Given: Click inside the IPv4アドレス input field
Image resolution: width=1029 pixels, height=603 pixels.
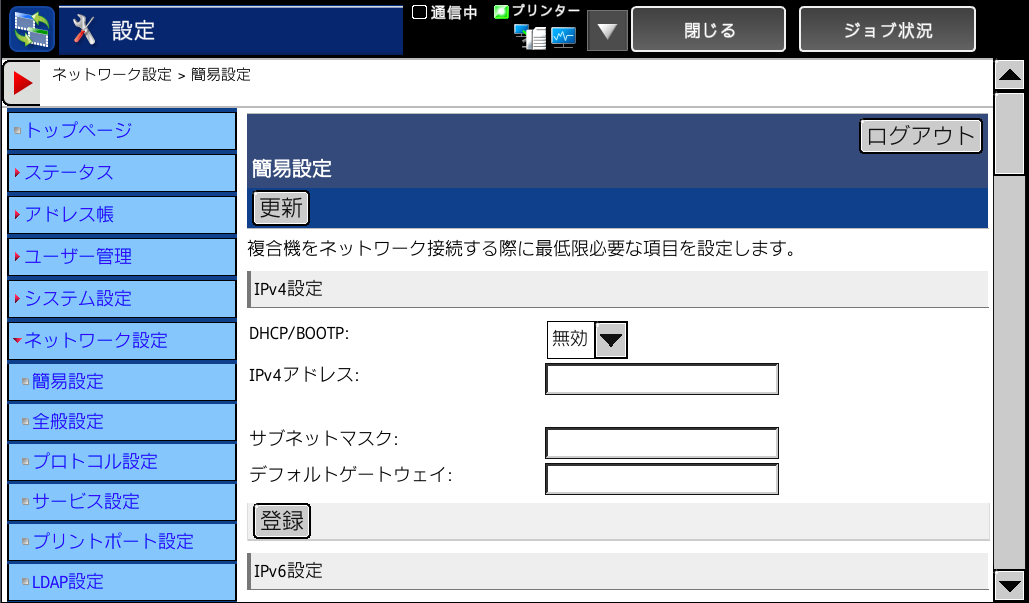Looking at the screenshot, I should 661,379.
